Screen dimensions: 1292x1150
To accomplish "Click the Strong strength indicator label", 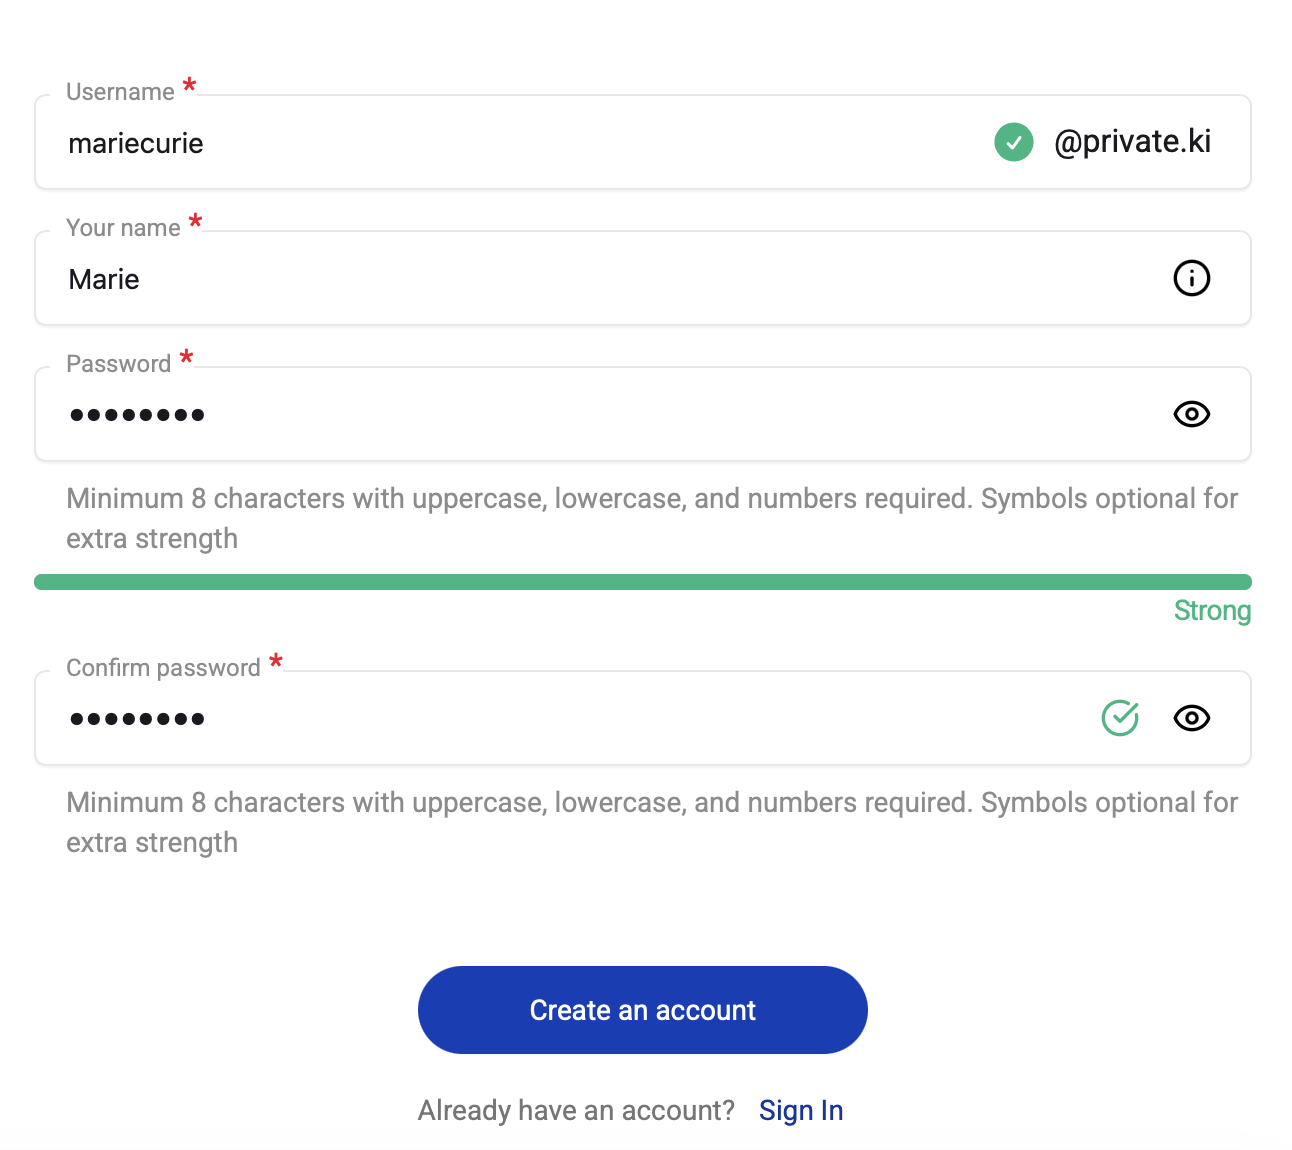I will pyautogui.click(x=1212, y=610).
